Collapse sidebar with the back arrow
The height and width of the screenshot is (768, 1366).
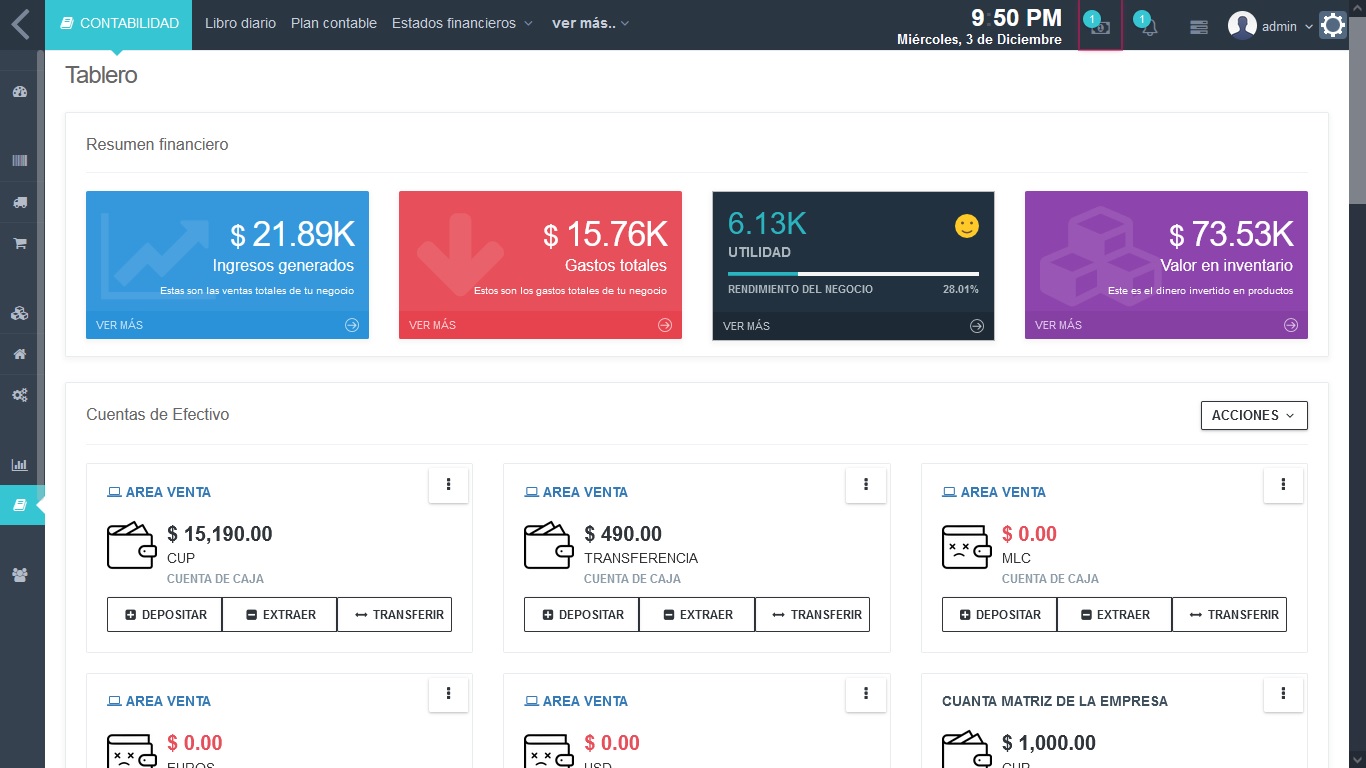21,24
